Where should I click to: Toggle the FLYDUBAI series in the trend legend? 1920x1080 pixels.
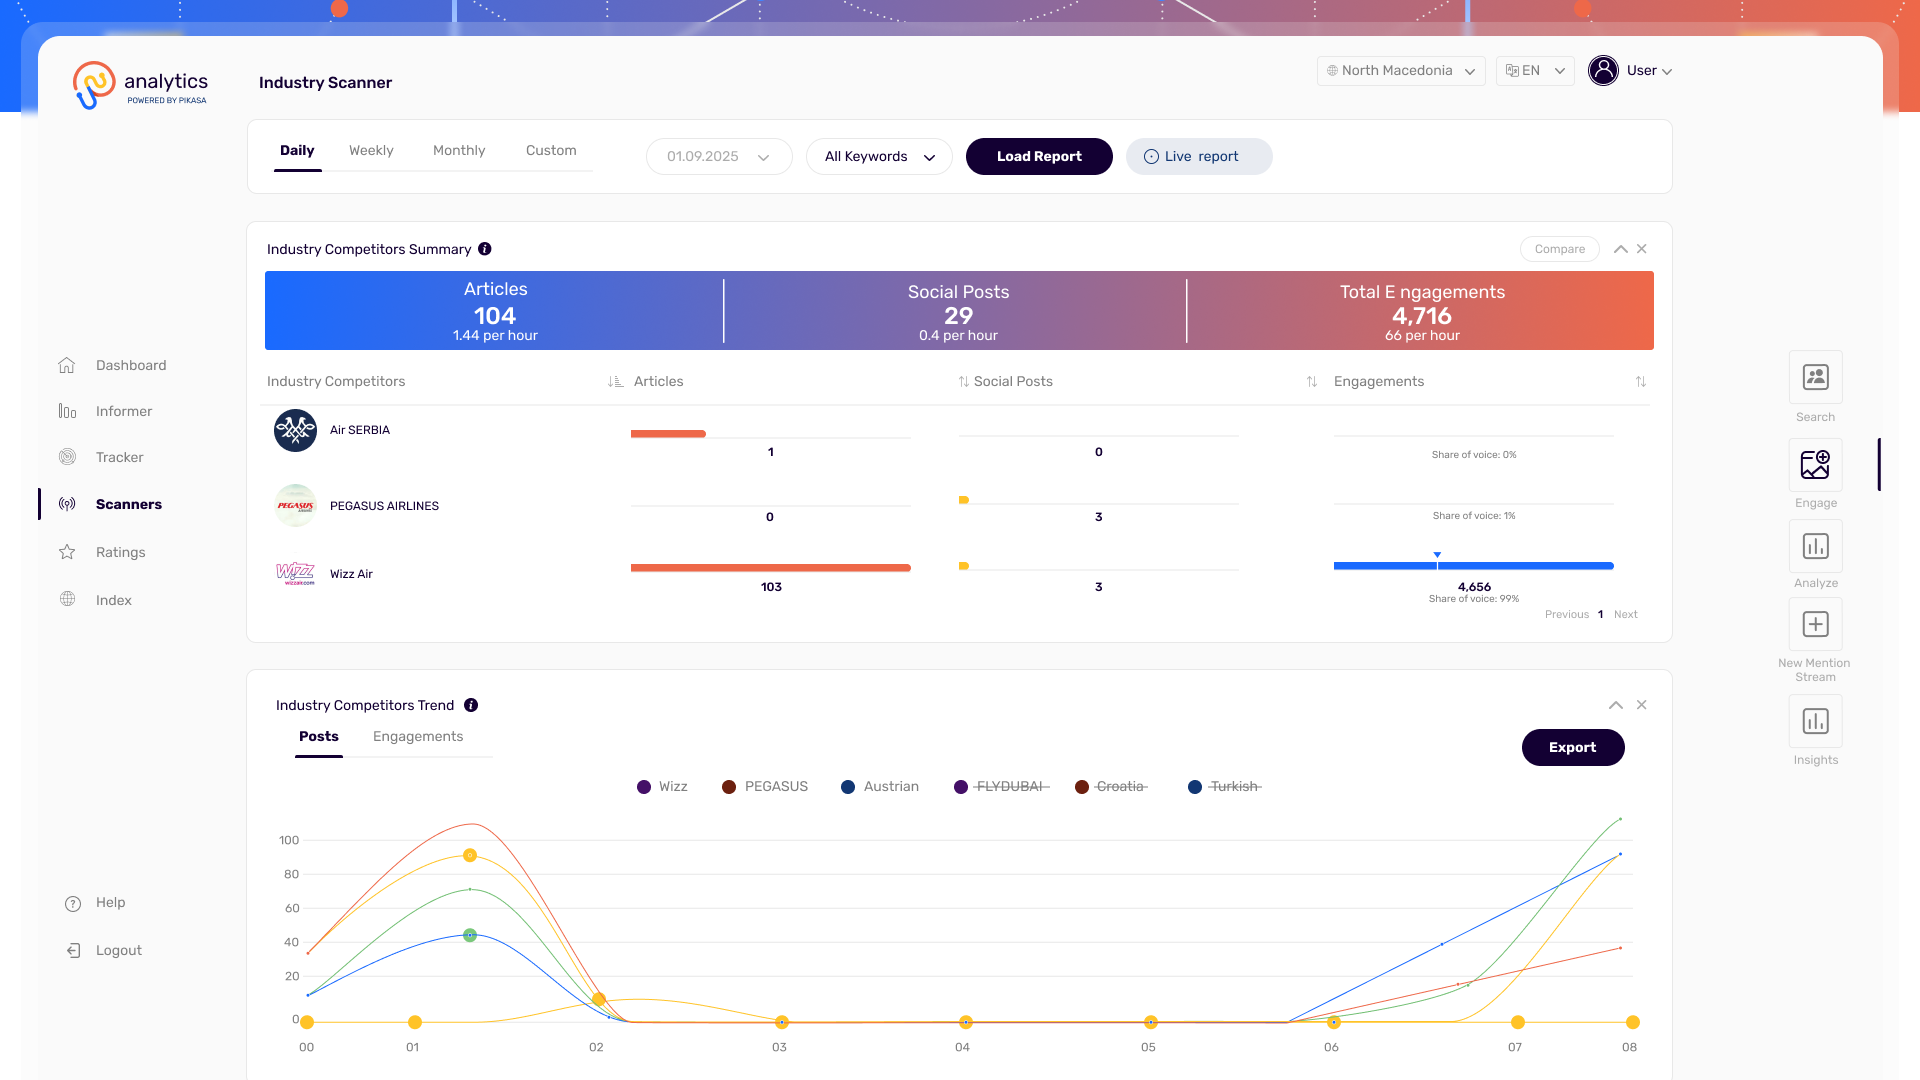tap(1001, 786)
